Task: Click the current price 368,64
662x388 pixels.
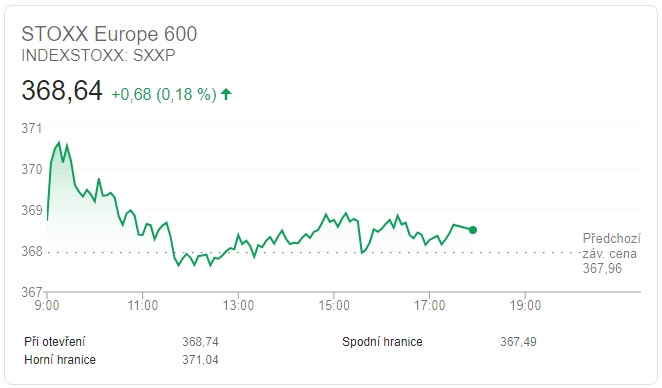Action: (x=62, y=90)
